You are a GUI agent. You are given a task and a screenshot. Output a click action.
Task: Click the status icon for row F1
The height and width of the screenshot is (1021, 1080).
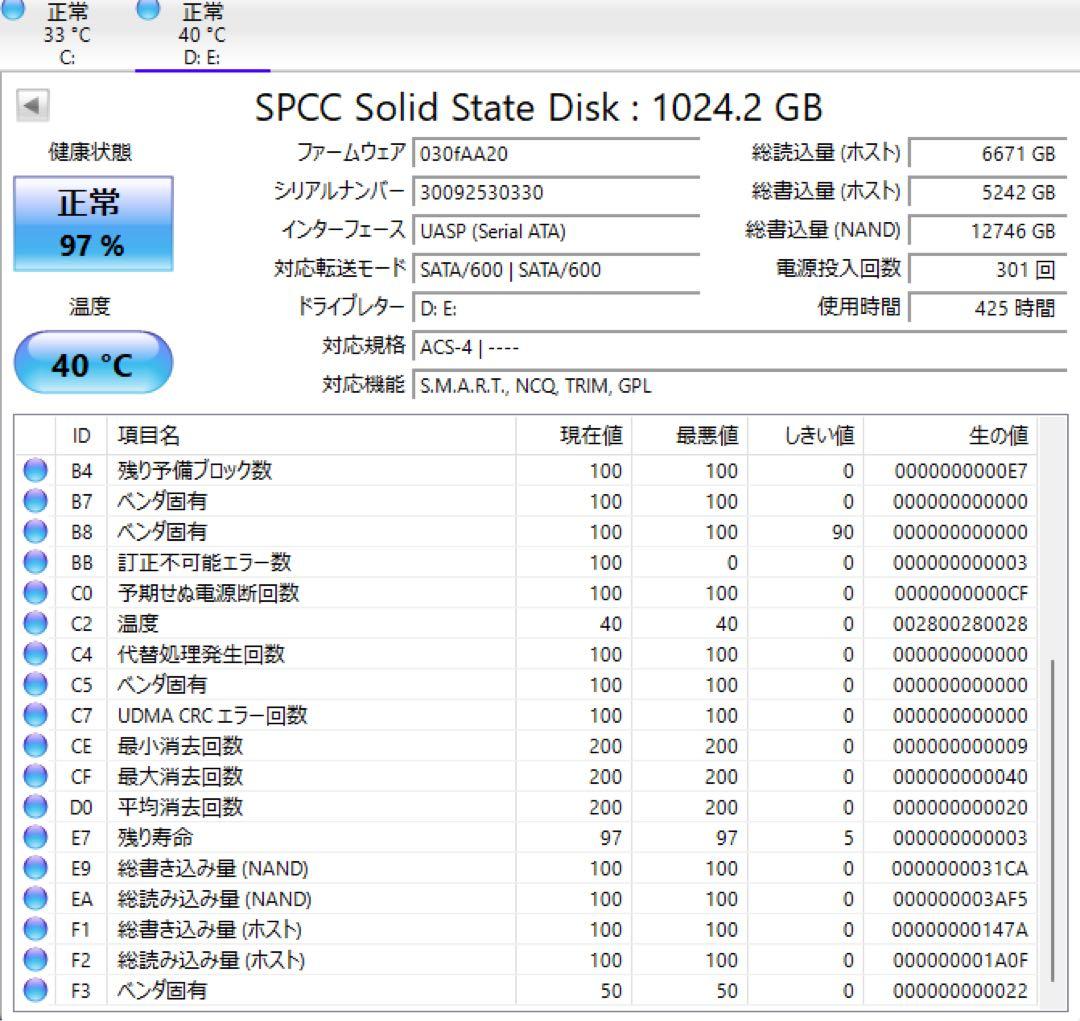pos(35,929)
